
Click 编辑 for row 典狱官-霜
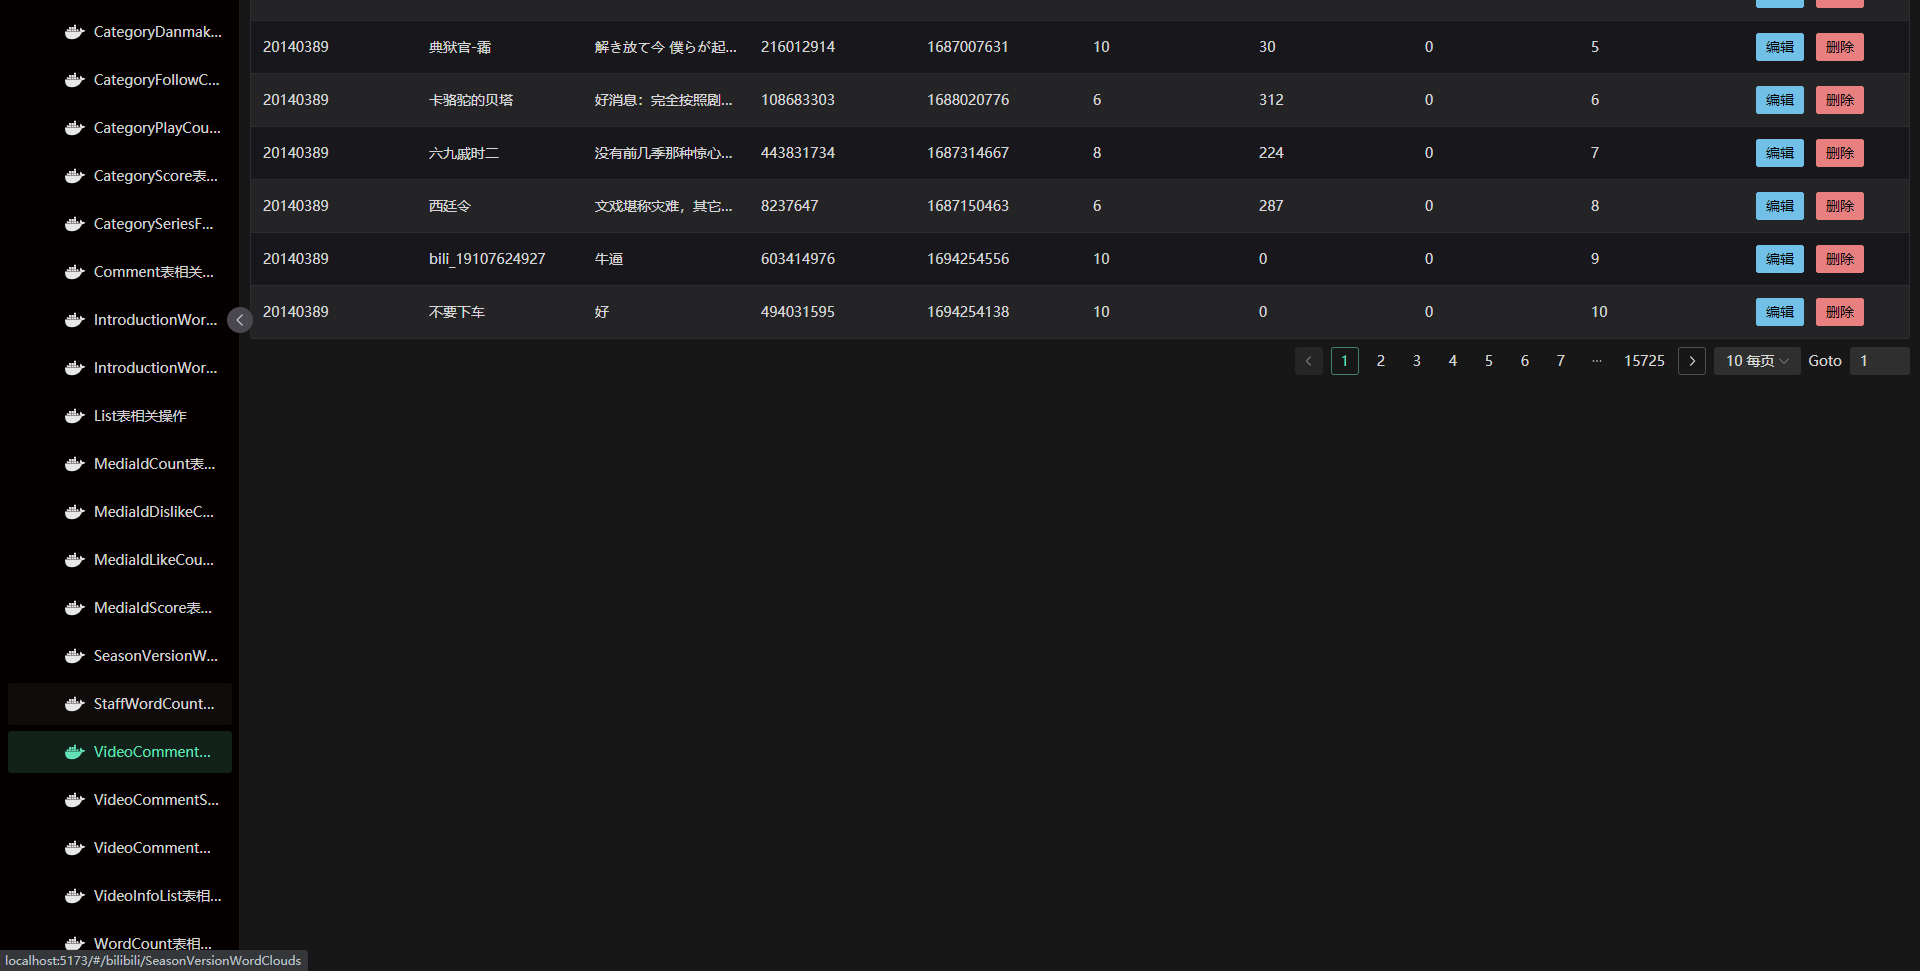tap(1780, 47)
